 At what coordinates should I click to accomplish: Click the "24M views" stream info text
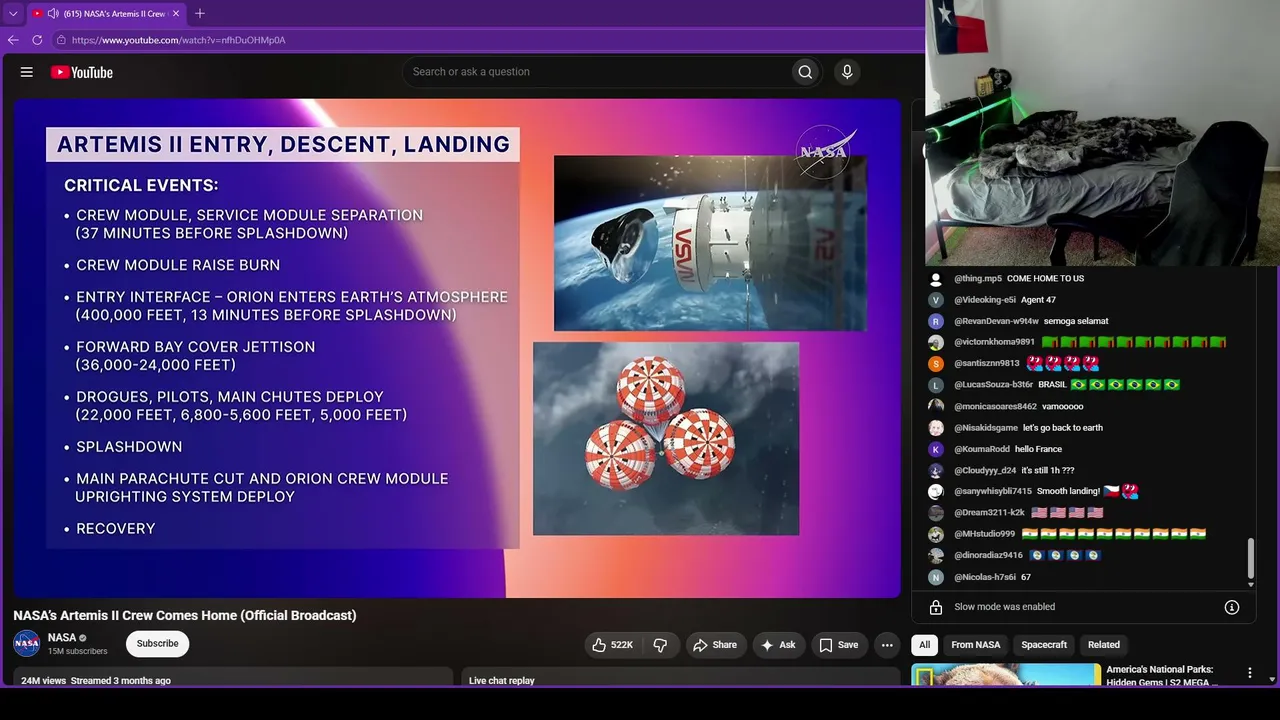96,681
